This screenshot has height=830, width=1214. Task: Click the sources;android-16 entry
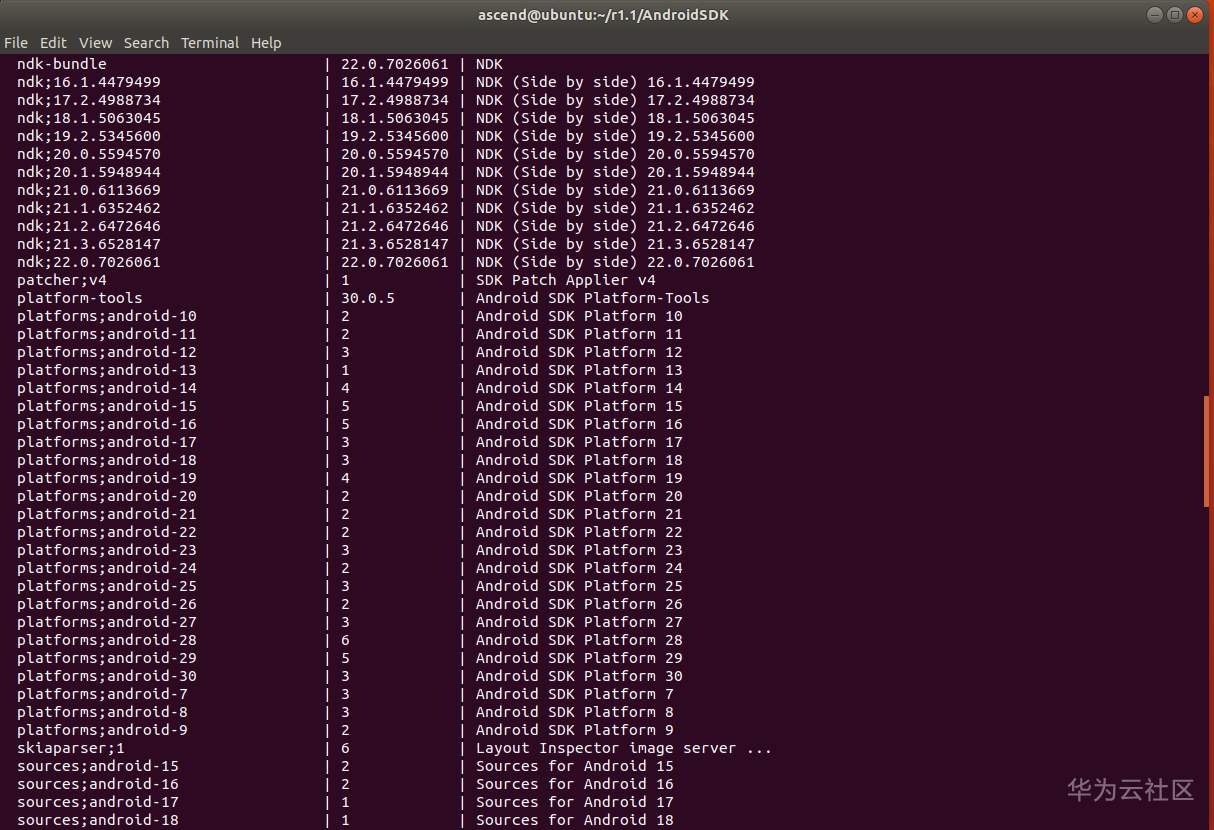point(98,784)
